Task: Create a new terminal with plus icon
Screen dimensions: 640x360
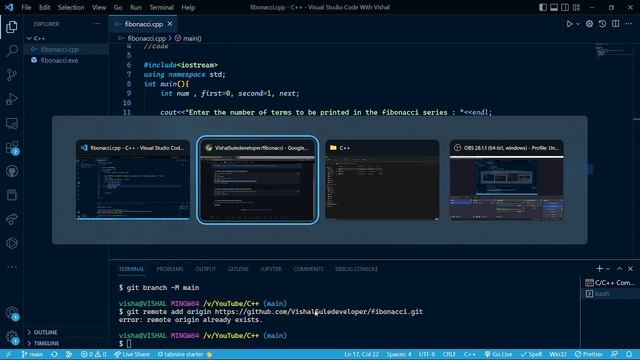Action: tap(599, 269)
